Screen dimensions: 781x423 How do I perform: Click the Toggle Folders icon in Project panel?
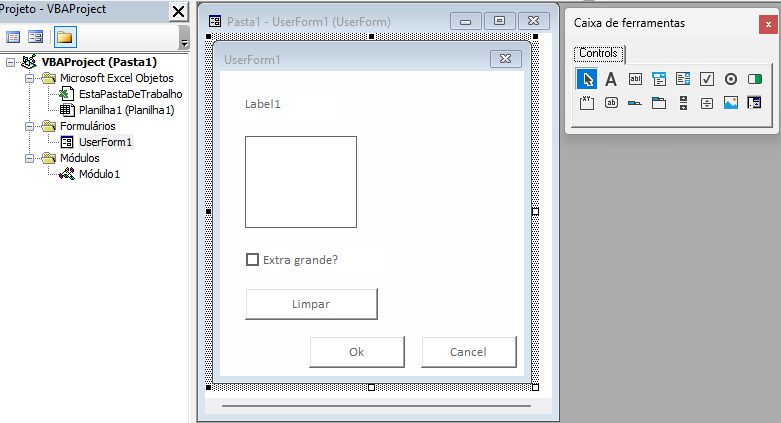pos(64,37)
